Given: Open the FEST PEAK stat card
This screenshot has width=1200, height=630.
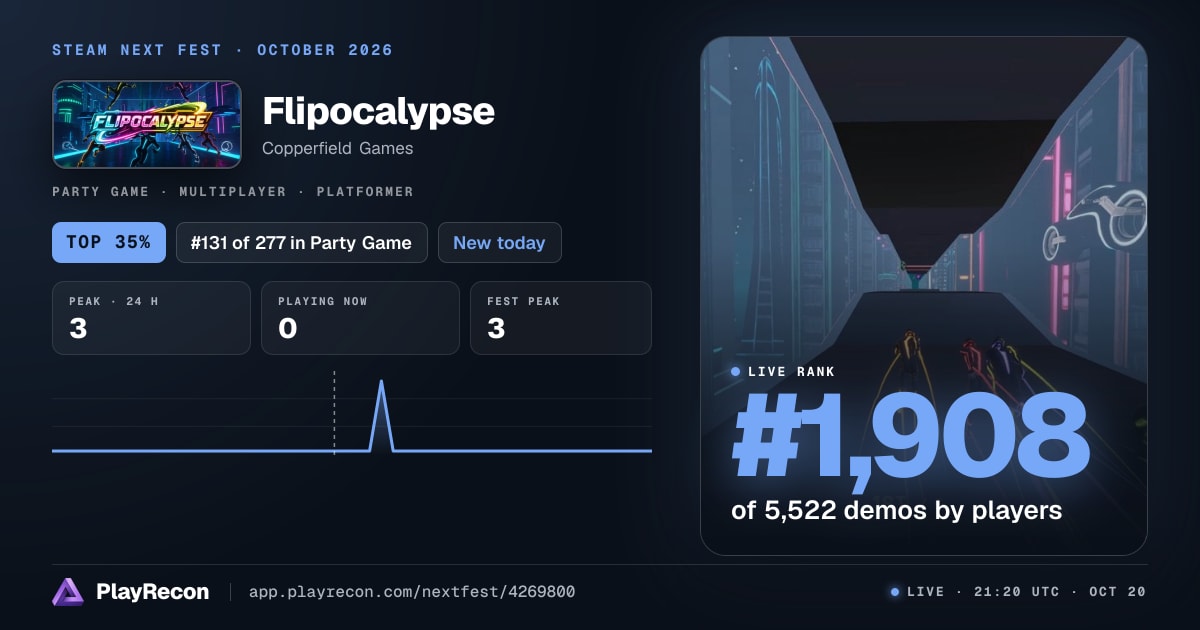Looking at the screenshot, I should point(561,318).
